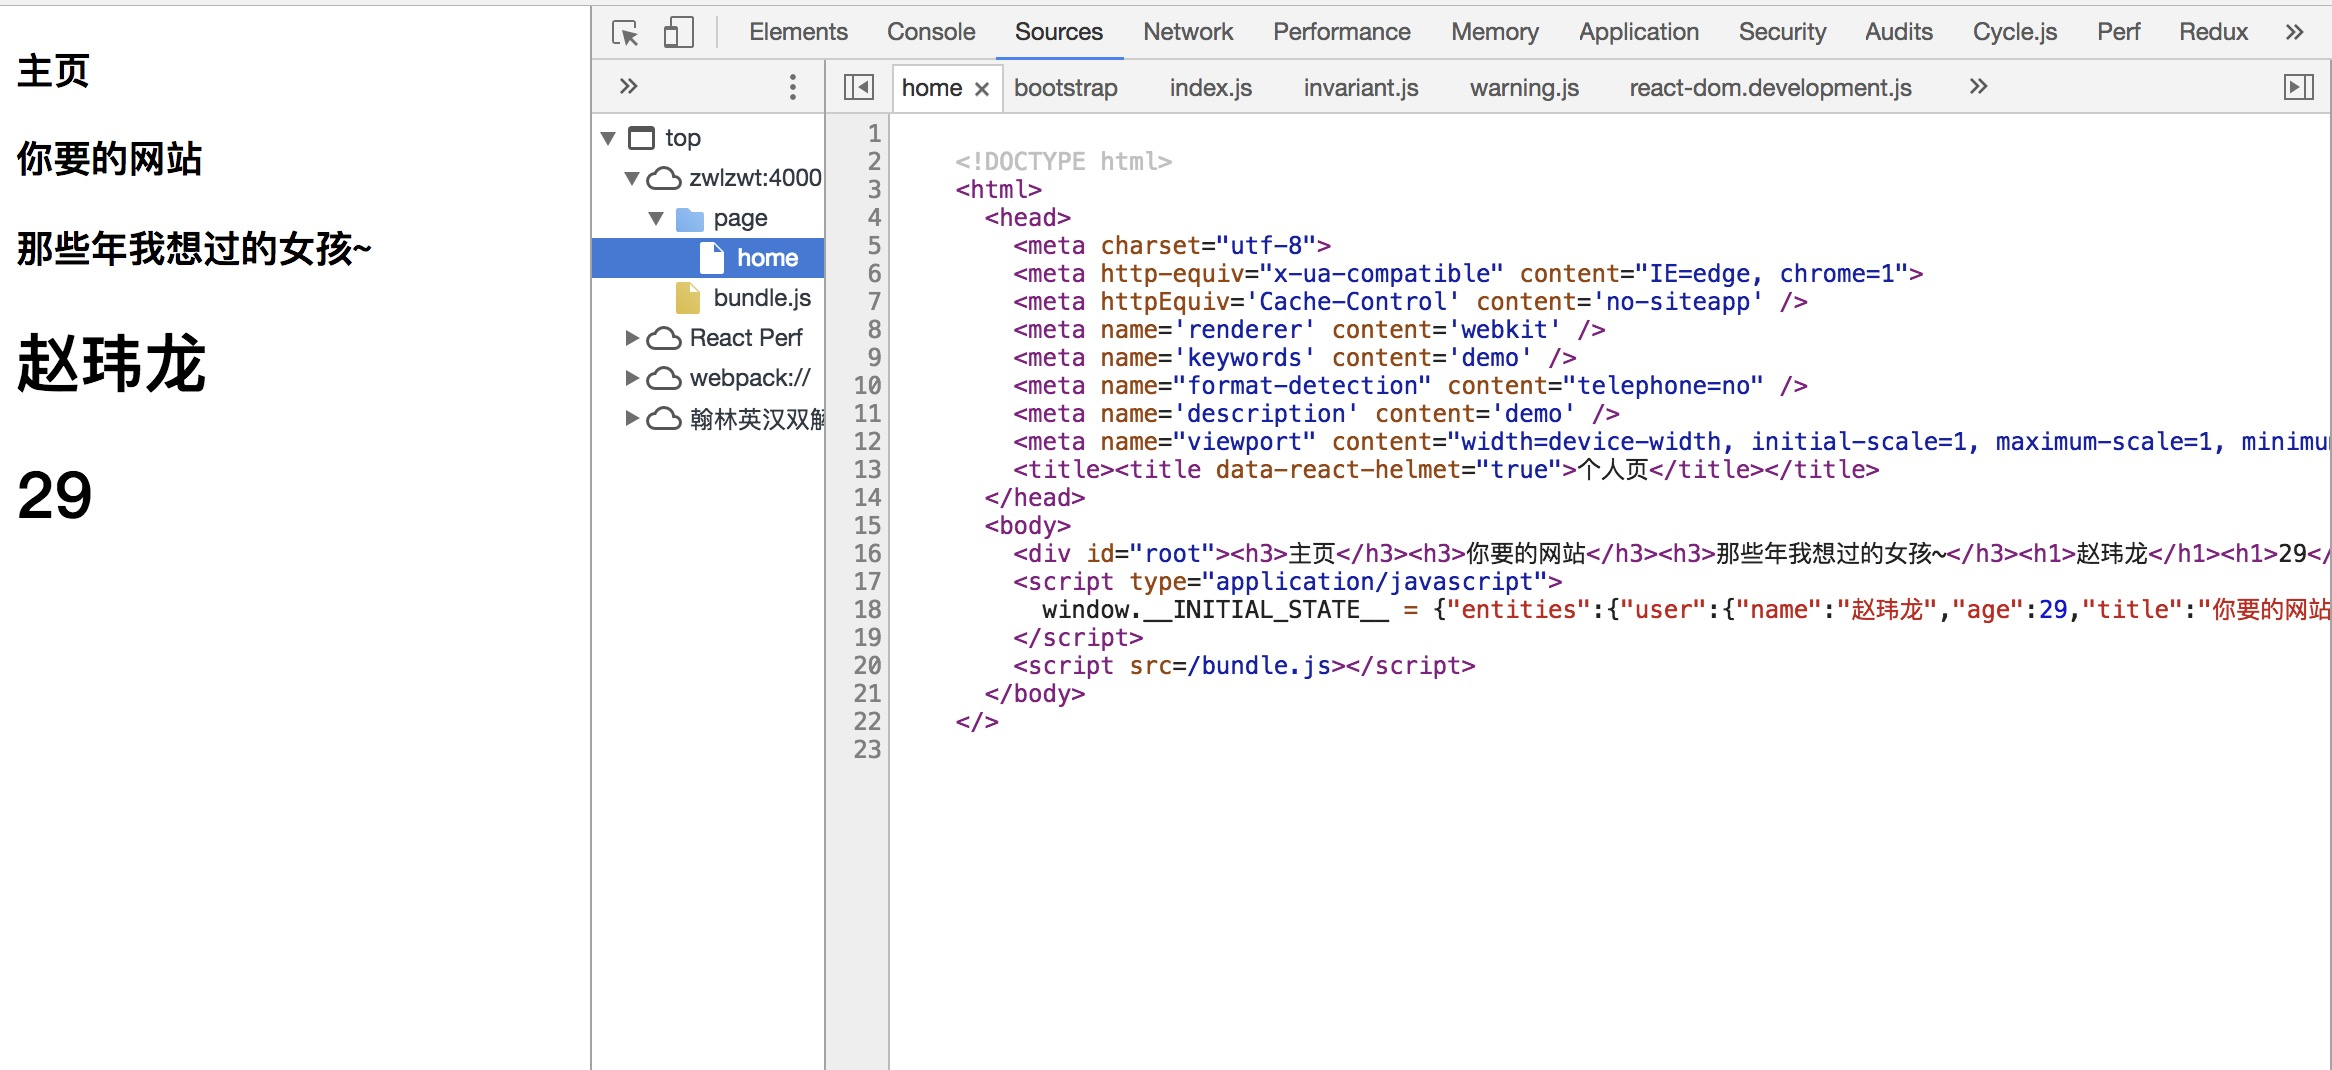The image size is (2332, 1070).
Task: Open navigator three-dot options menu
Action: [793, 87]
